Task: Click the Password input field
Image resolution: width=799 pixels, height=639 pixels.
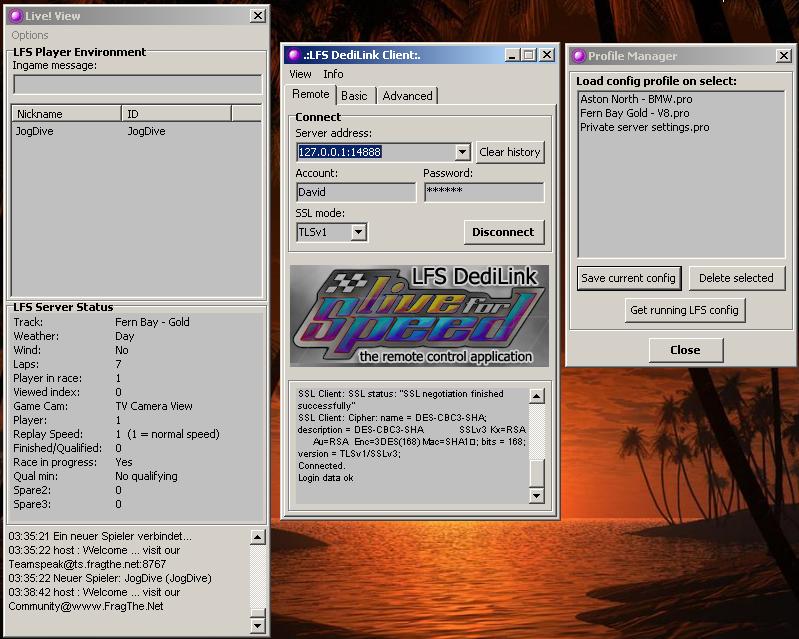Action: 484,192
